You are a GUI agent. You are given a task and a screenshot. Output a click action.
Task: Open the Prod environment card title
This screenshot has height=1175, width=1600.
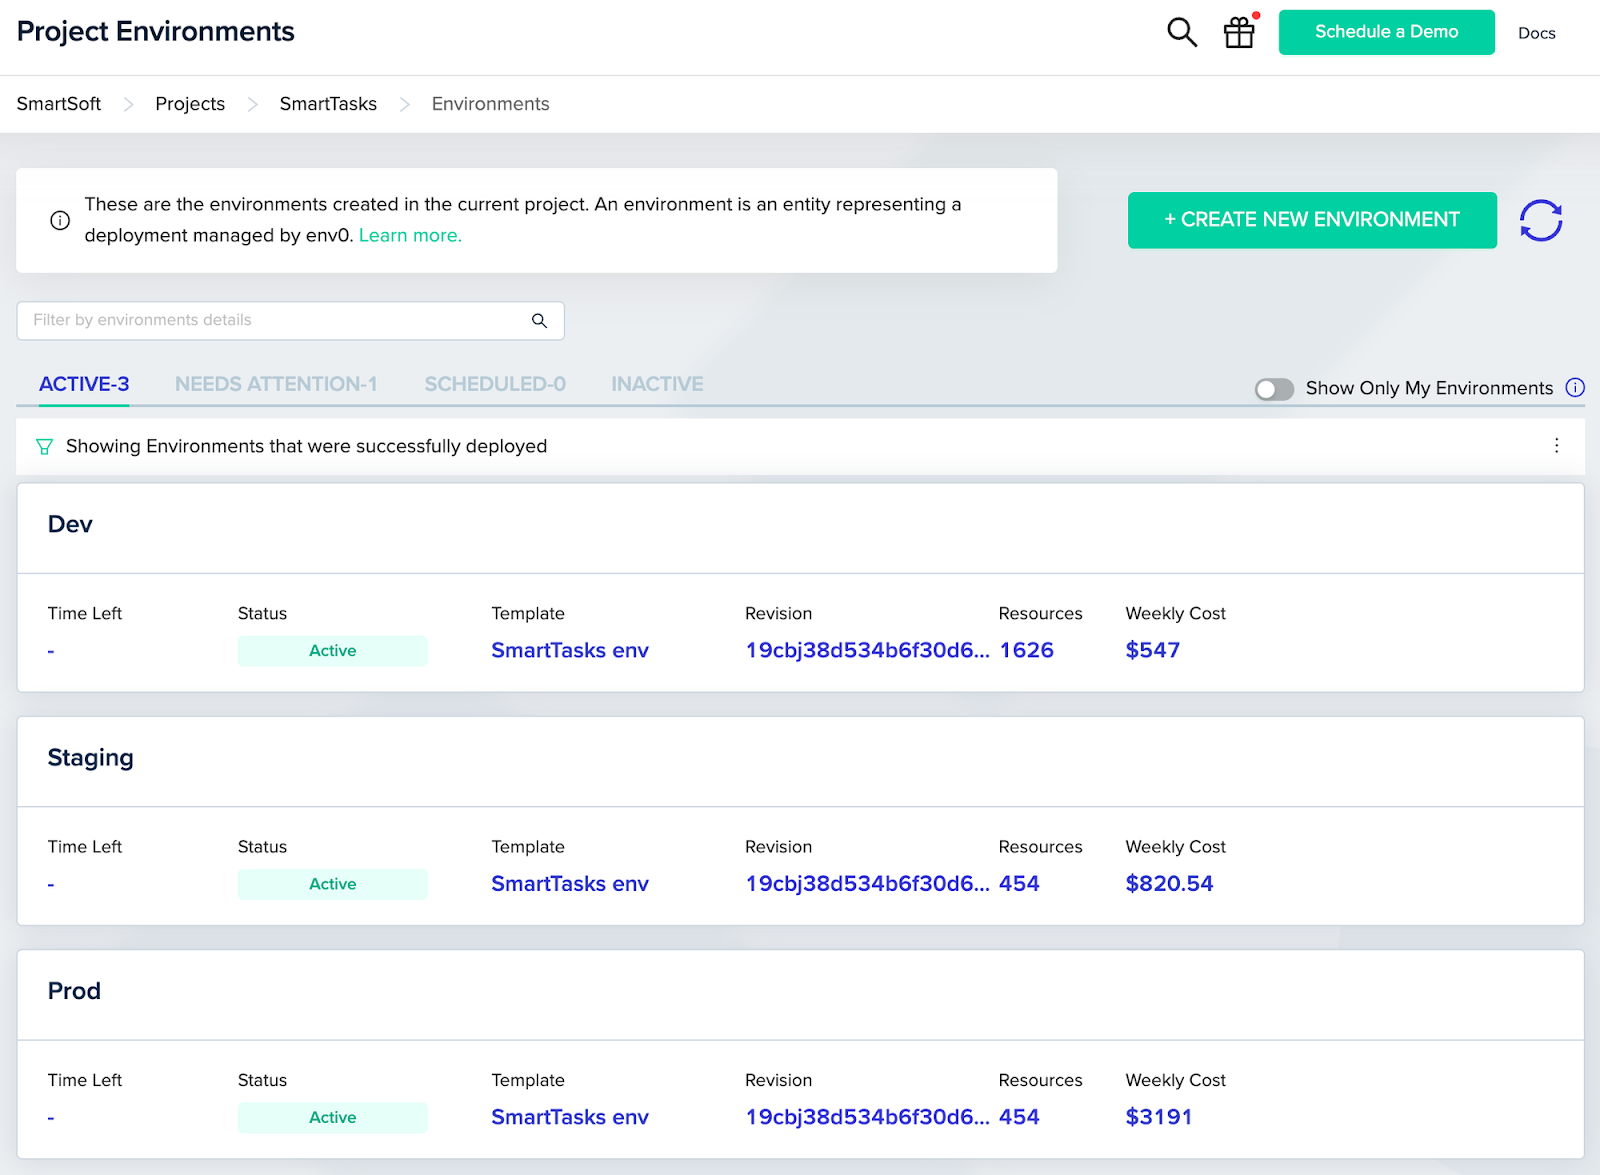click(x=74, y=991)
